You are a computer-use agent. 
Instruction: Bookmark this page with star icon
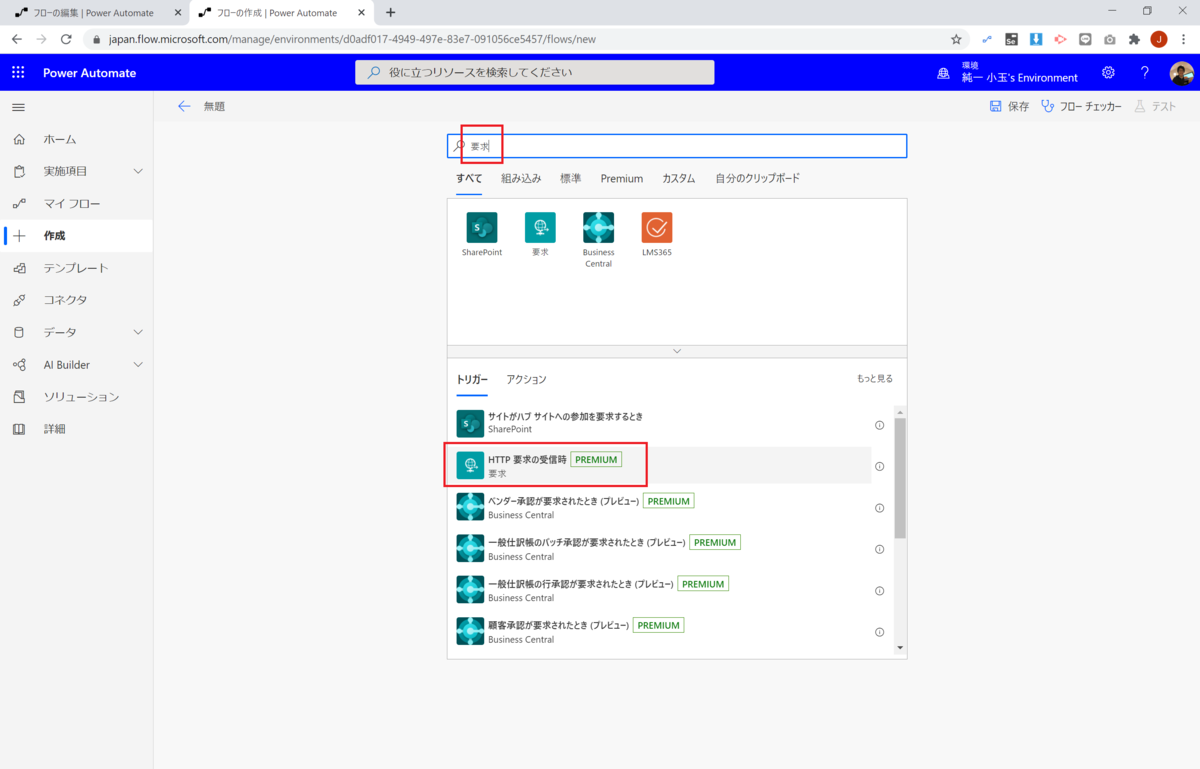956,39
